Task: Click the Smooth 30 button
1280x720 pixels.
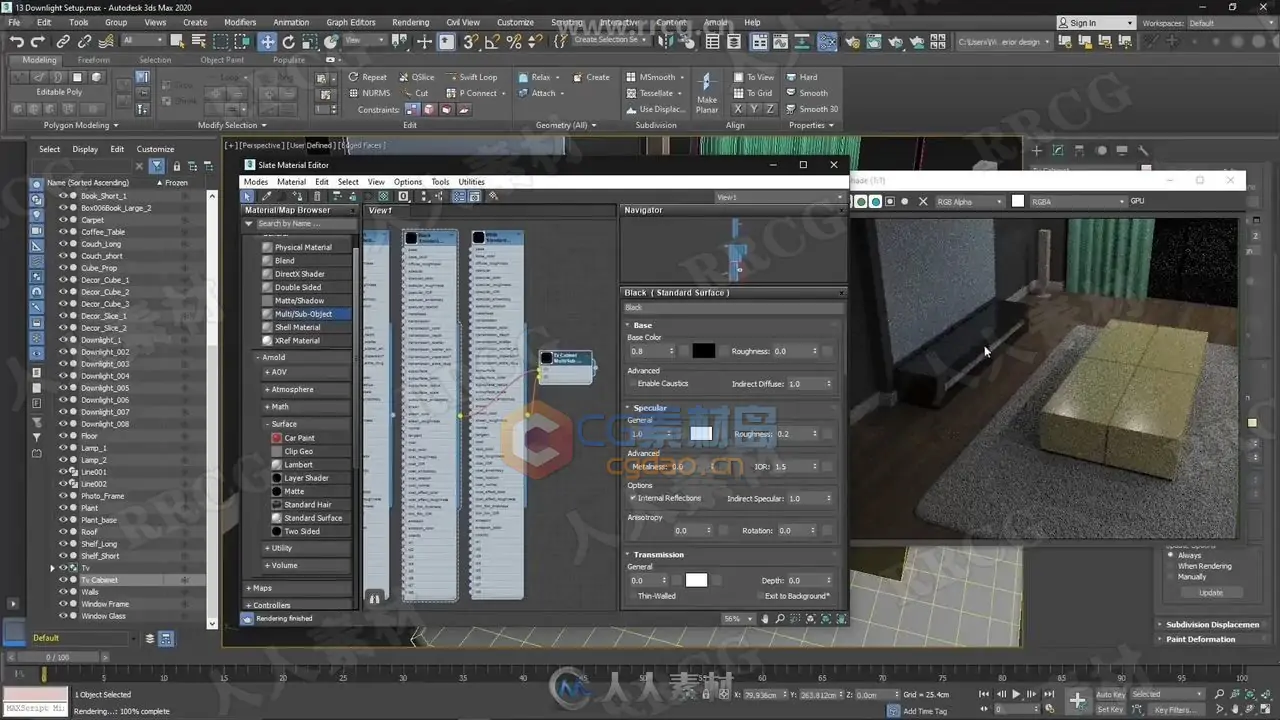Action: pyautogui.click(x=812, y=109)
